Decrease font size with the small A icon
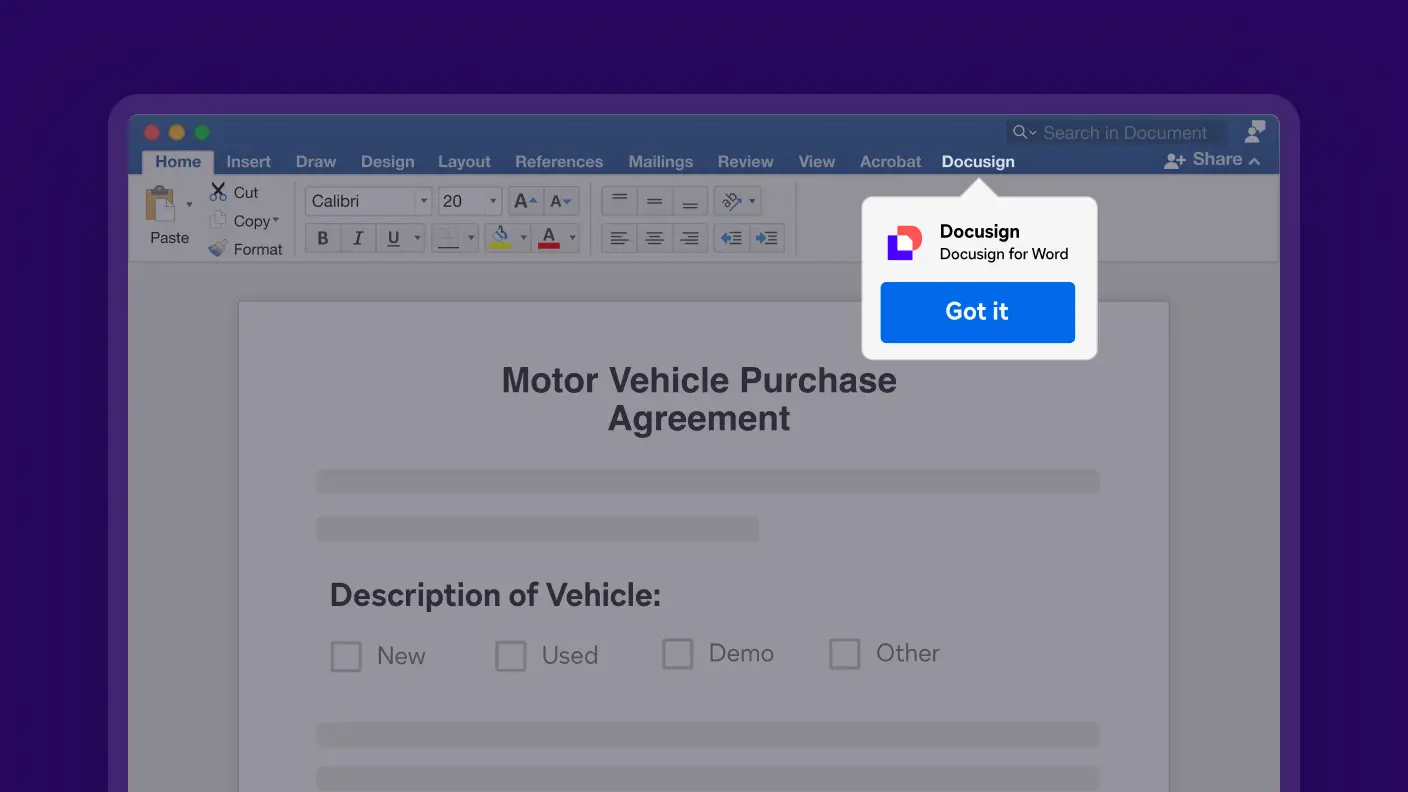 point(562,201)
